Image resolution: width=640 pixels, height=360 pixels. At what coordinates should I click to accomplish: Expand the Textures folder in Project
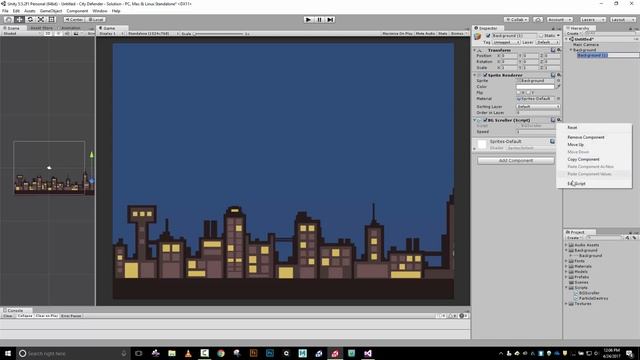[x=567, y=304]
